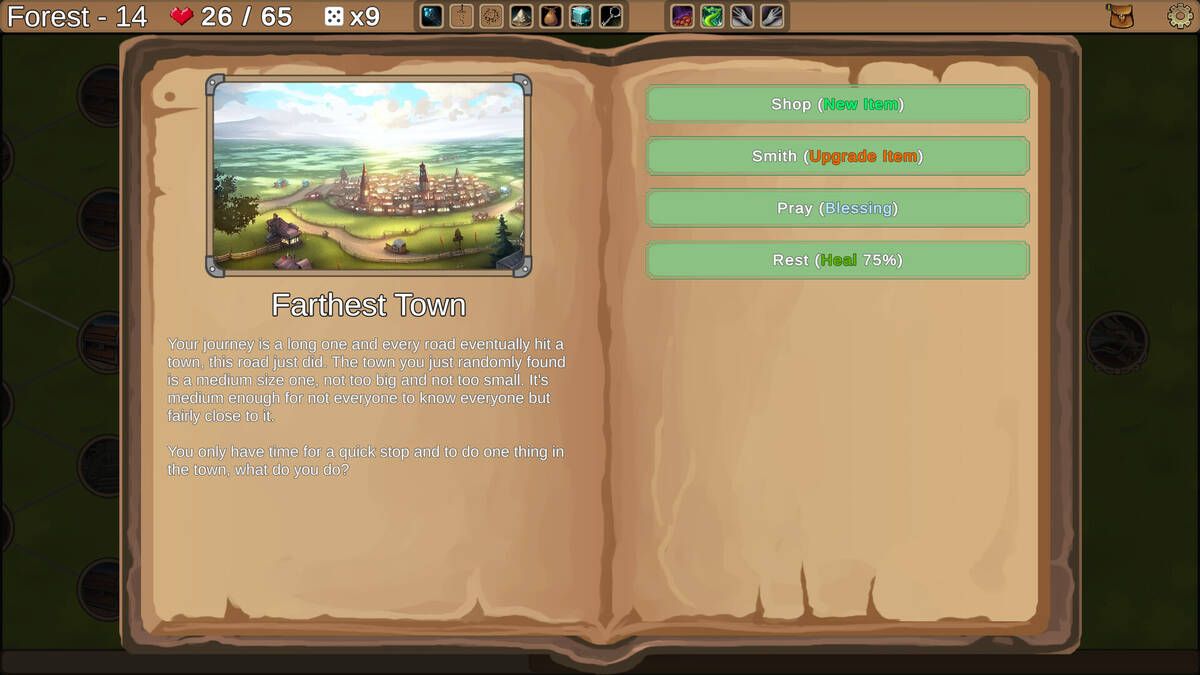Open the satchel inventory bag
Image resolution: width=1200 pixels, height=675 pixels.
[1120, 16]
